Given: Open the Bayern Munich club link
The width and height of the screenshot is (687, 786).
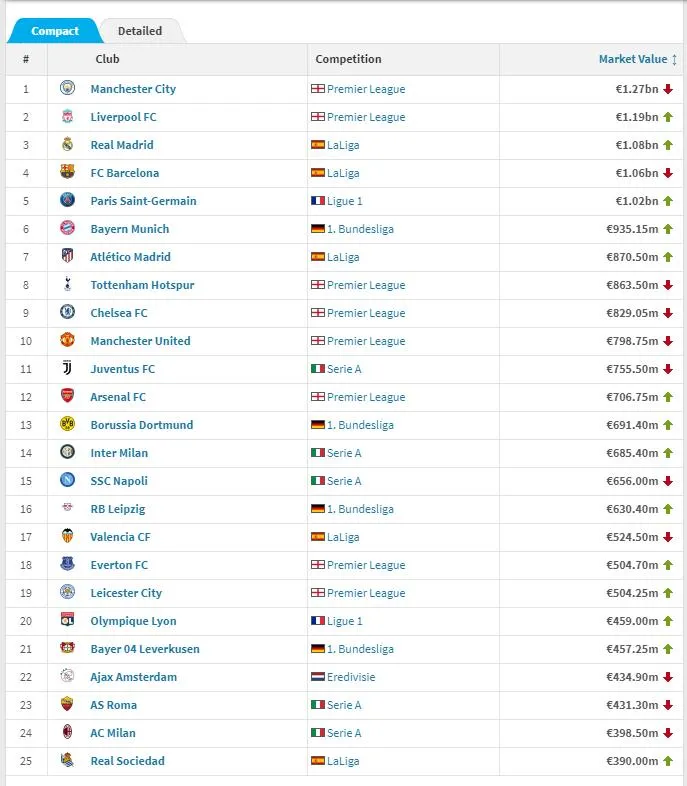Looking at the screenshot, I should click(130, 229).
